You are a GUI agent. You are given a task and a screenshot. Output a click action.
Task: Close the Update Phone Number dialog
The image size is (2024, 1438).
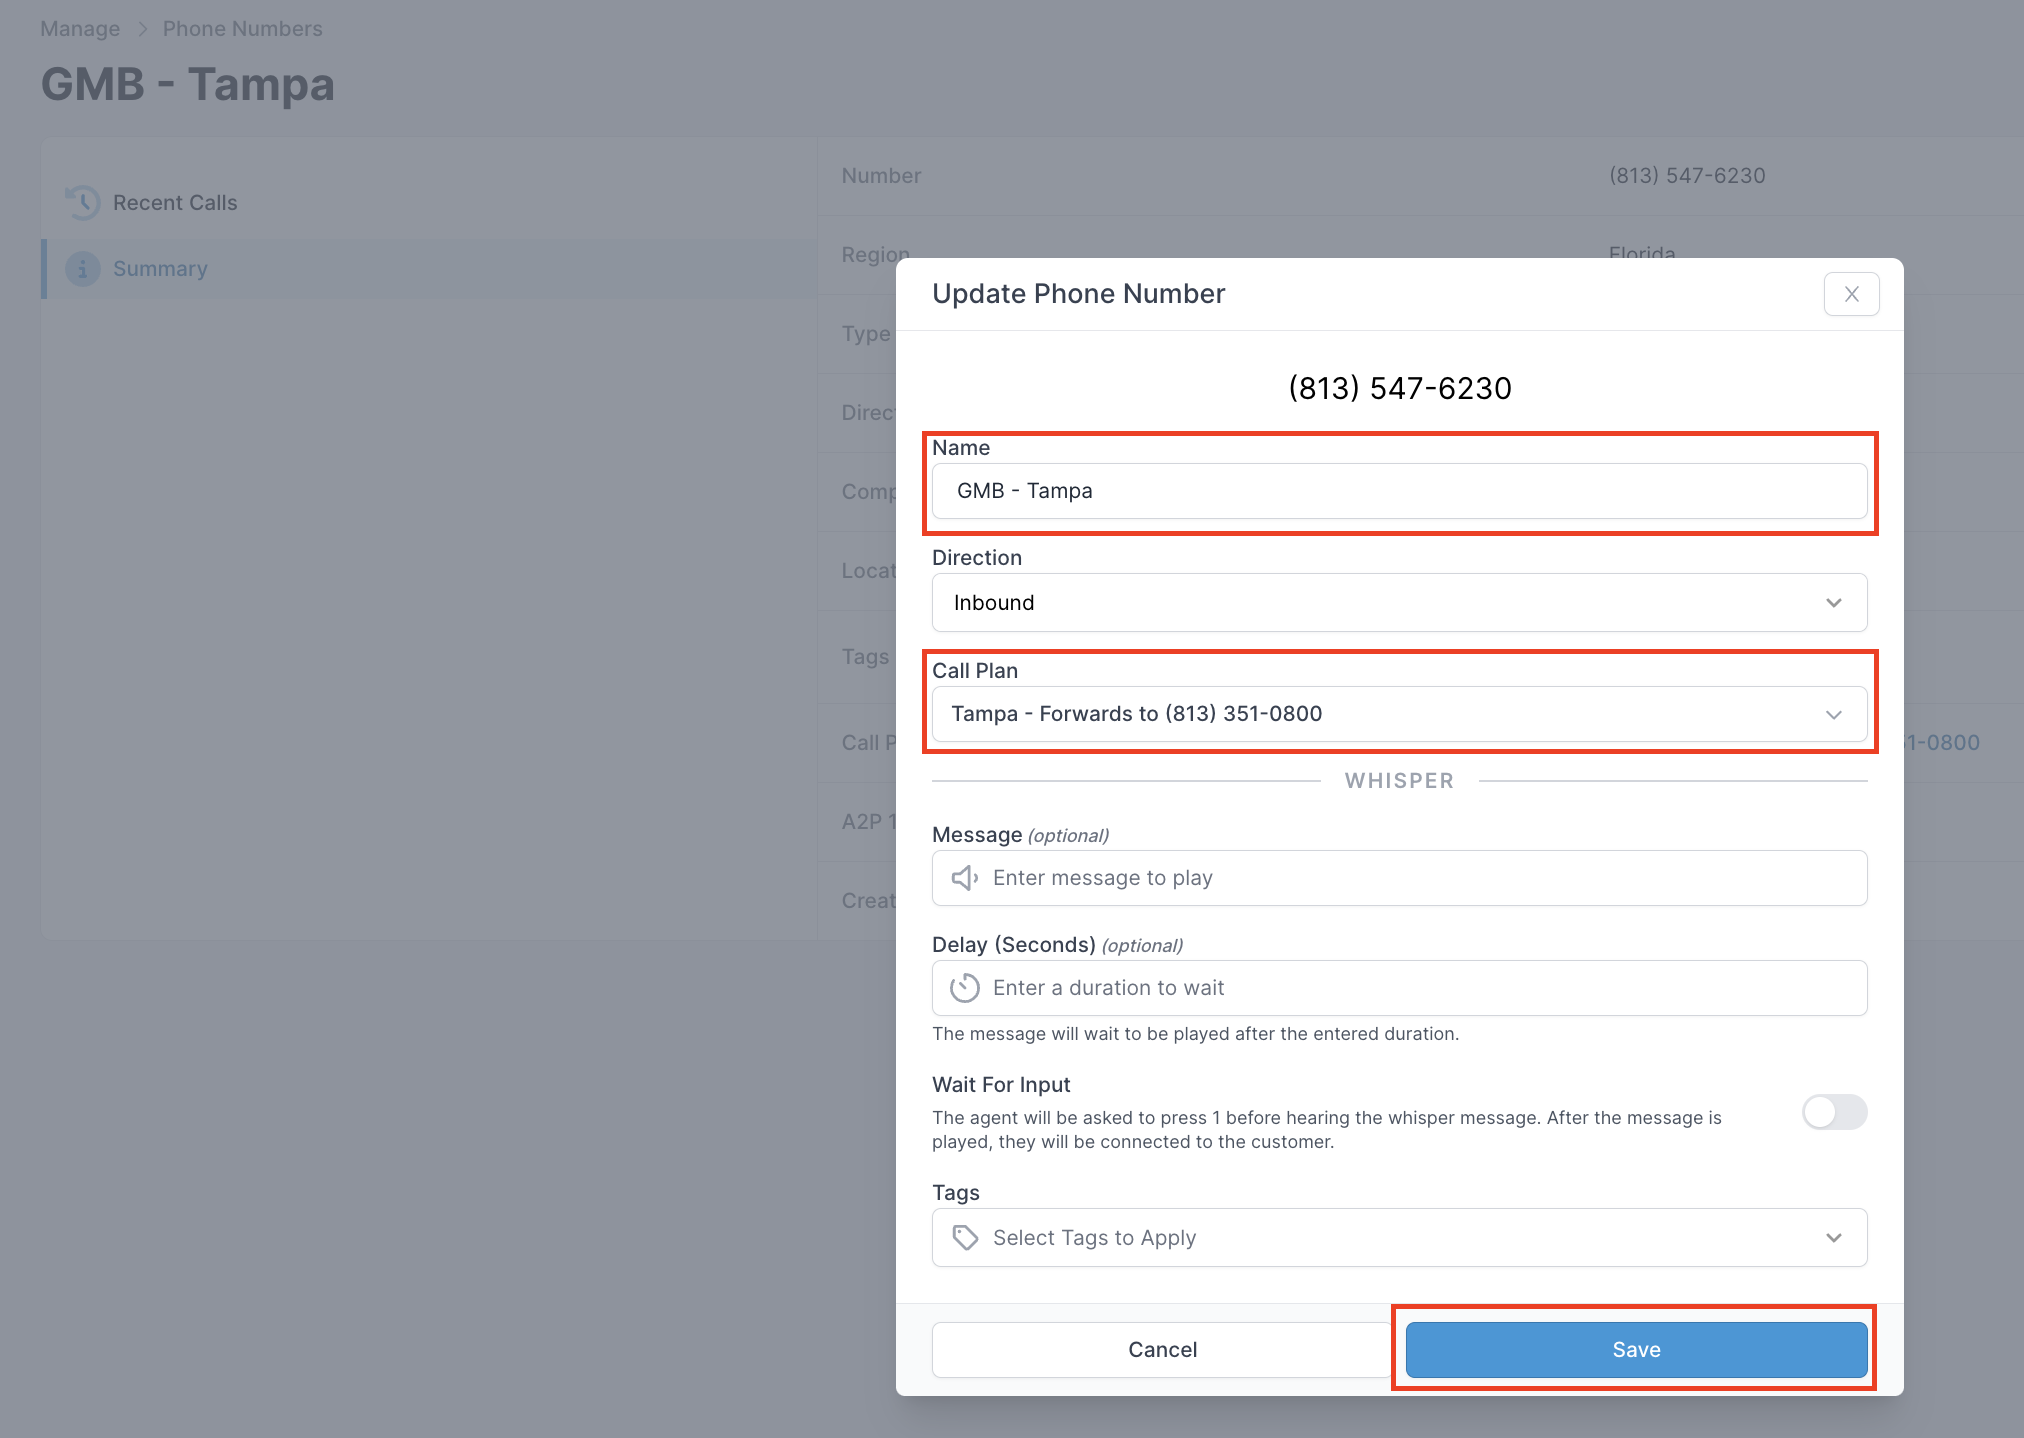(x=1851, y=294)
